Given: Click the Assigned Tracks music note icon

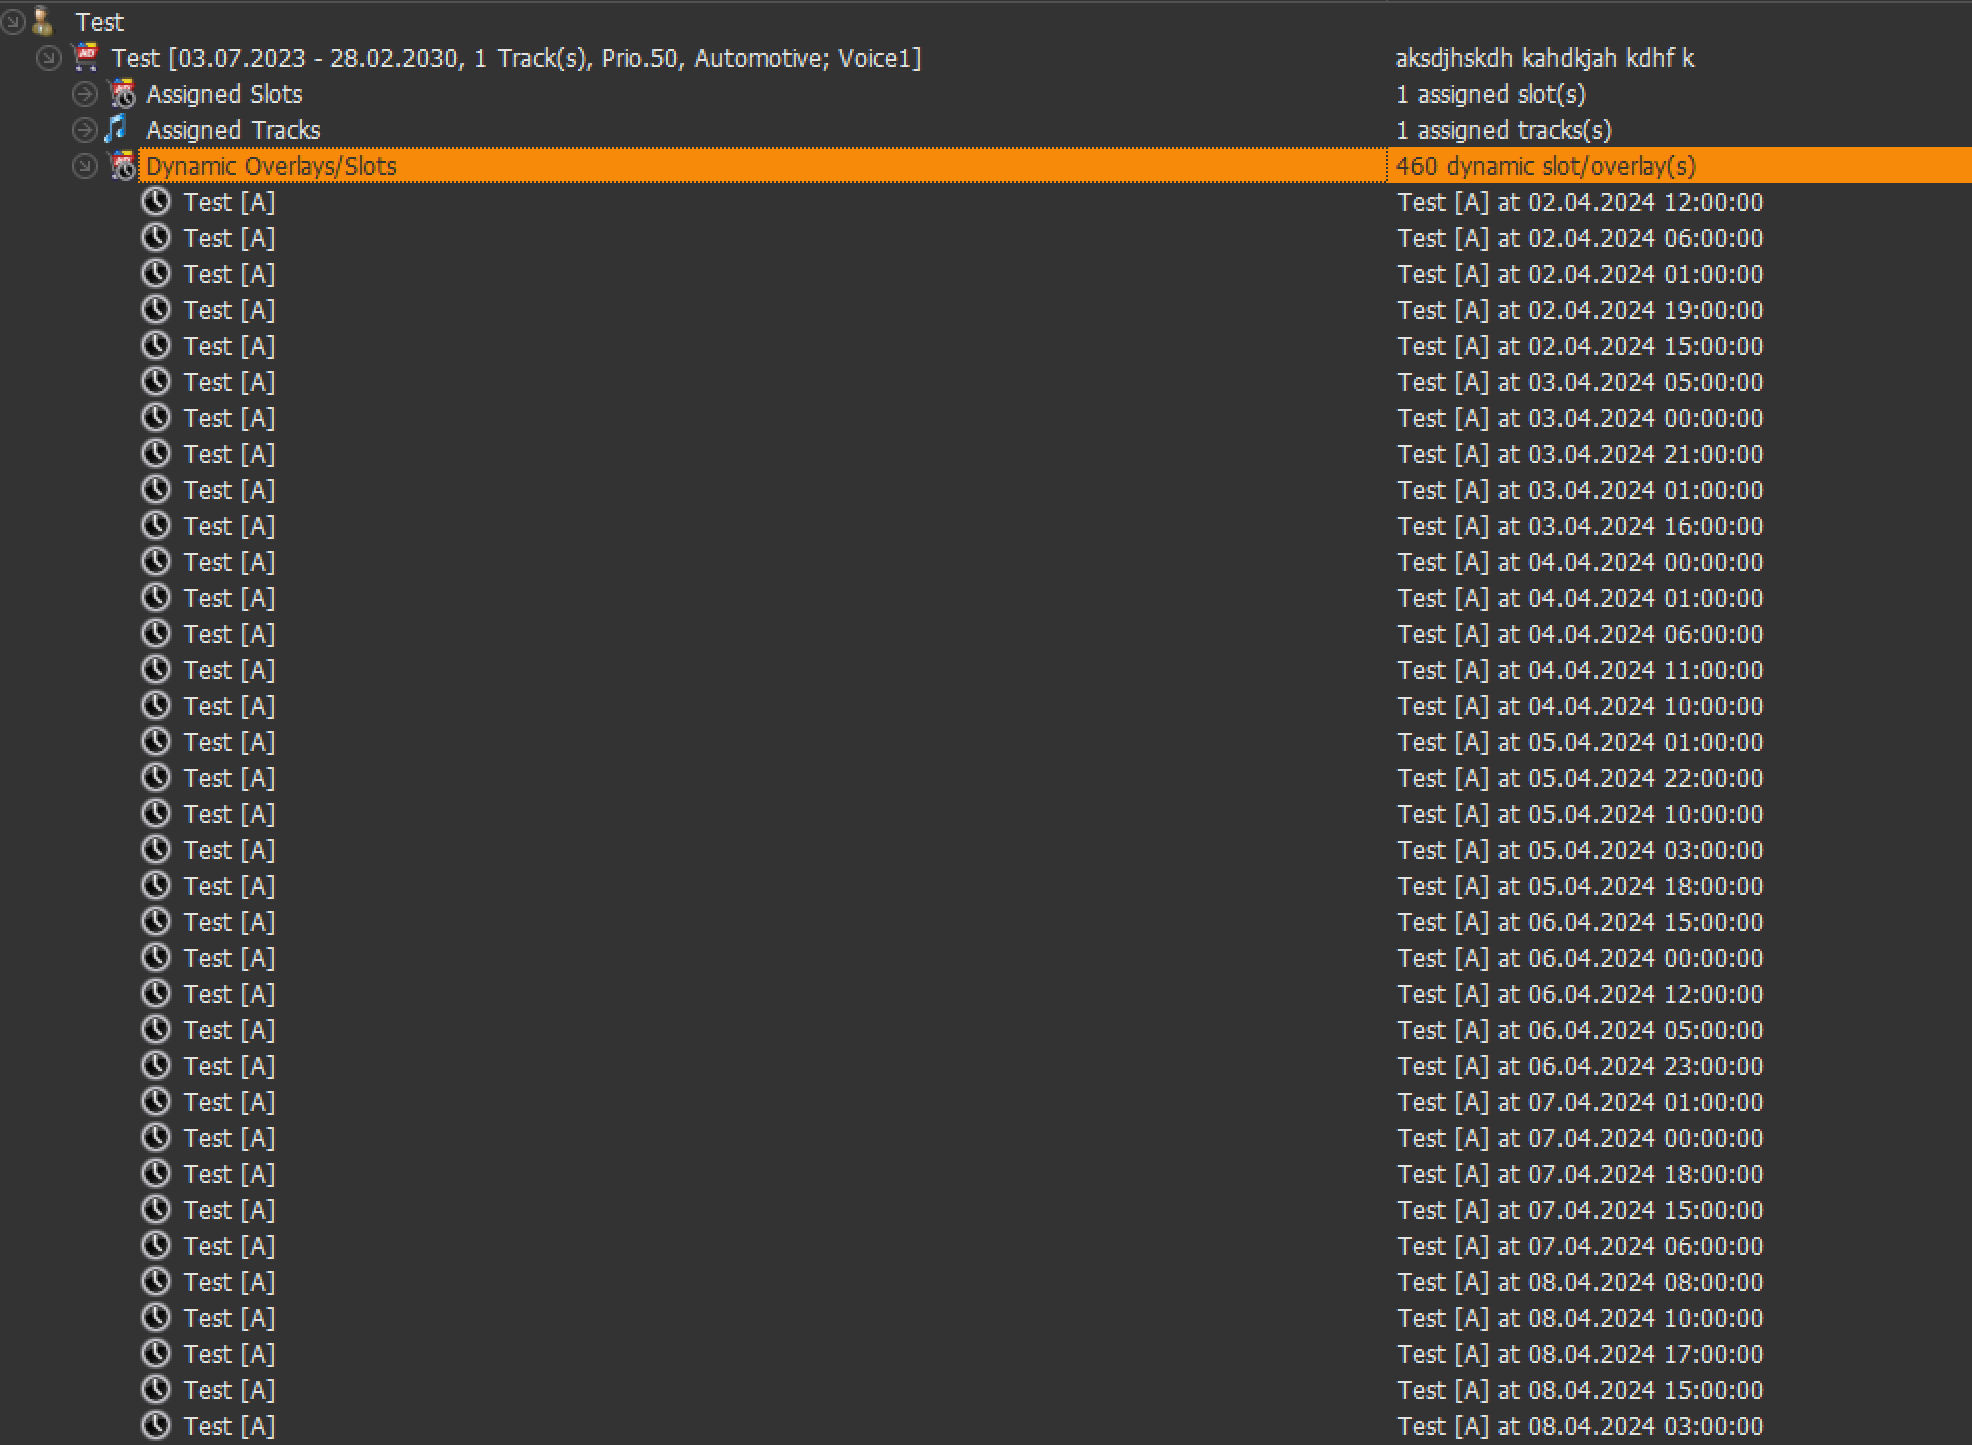Looking at the screenshot, I should pyautogui.click(x=118, y=129).
